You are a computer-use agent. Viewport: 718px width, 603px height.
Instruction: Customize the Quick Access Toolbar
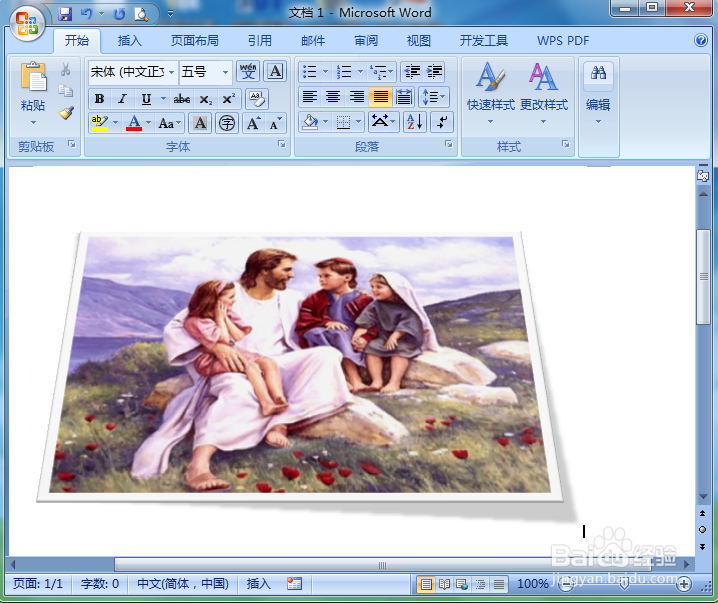click(x=170, y=14)
